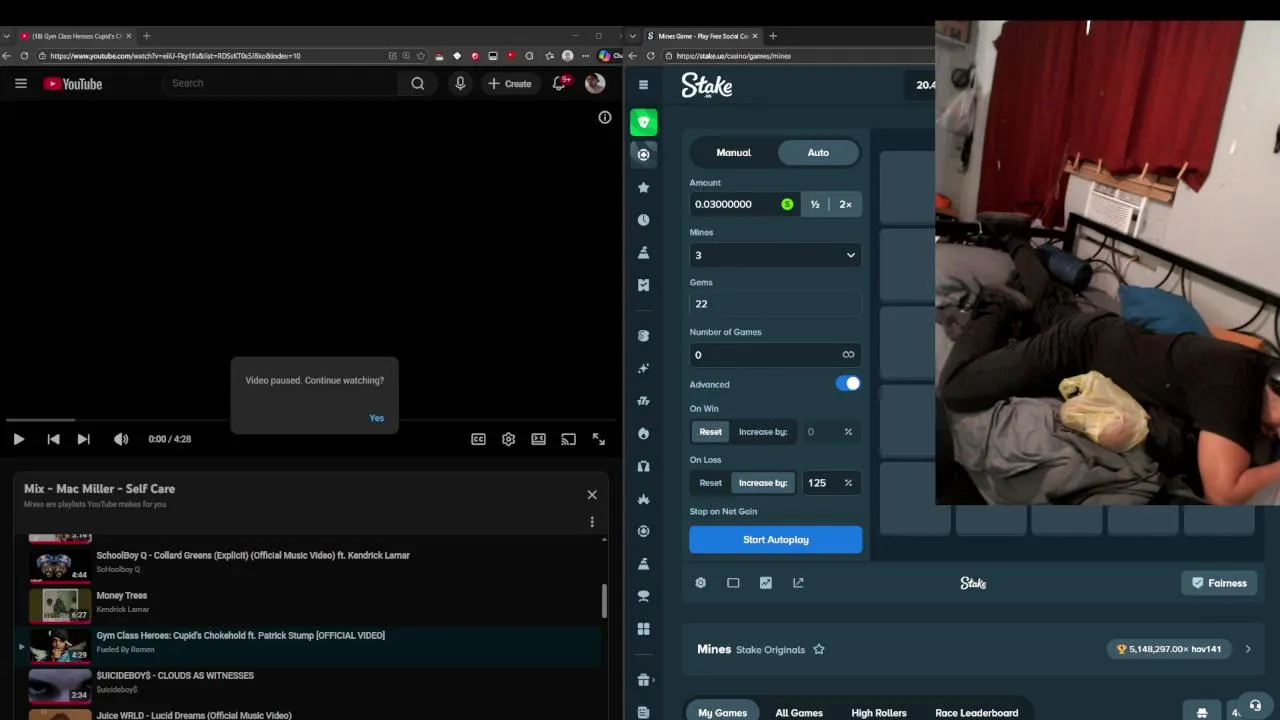
Task: Open Stake sidebar favourites star
Action: (x=644, y=187)
